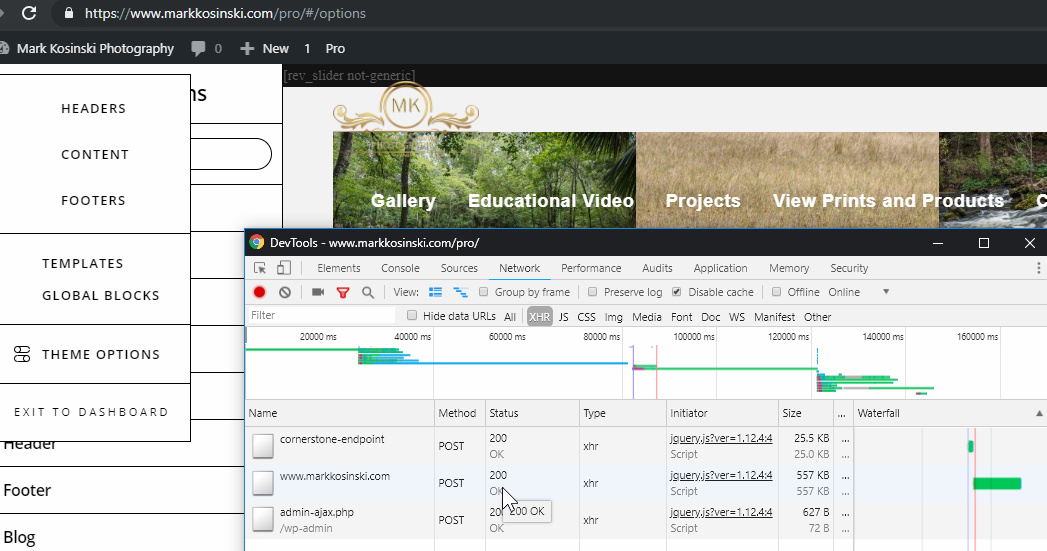Uncheck Disable cache checkbox
The height and width of the screenshot is (551, 1047).
[676, 292]
